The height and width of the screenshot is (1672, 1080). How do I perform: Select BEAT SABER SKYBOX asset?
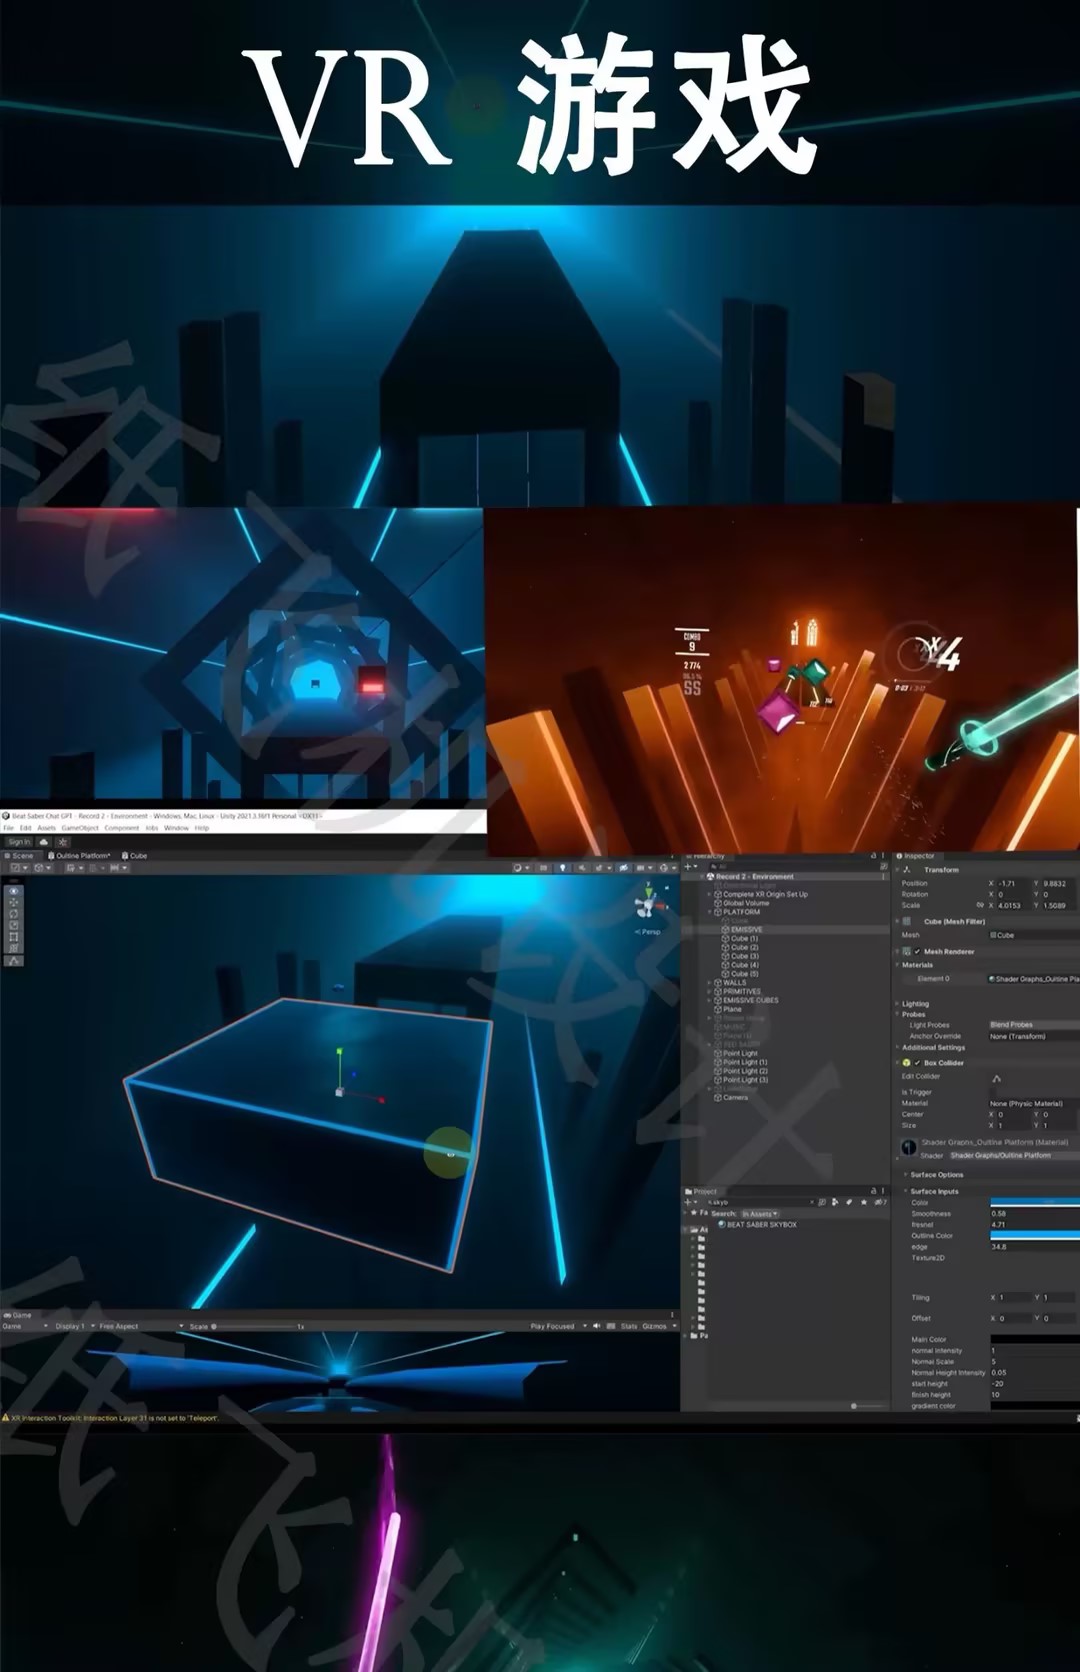757,1224
